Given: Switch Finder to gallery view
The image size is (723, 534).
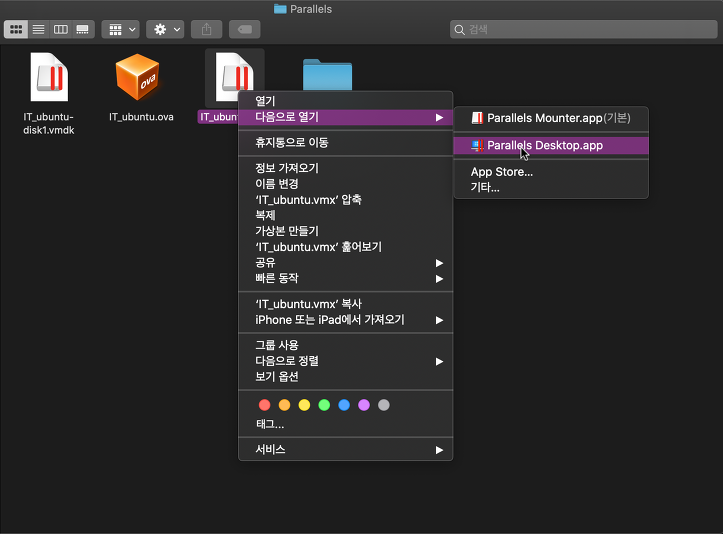Looking at the screenshot, I should coord(83,30).
